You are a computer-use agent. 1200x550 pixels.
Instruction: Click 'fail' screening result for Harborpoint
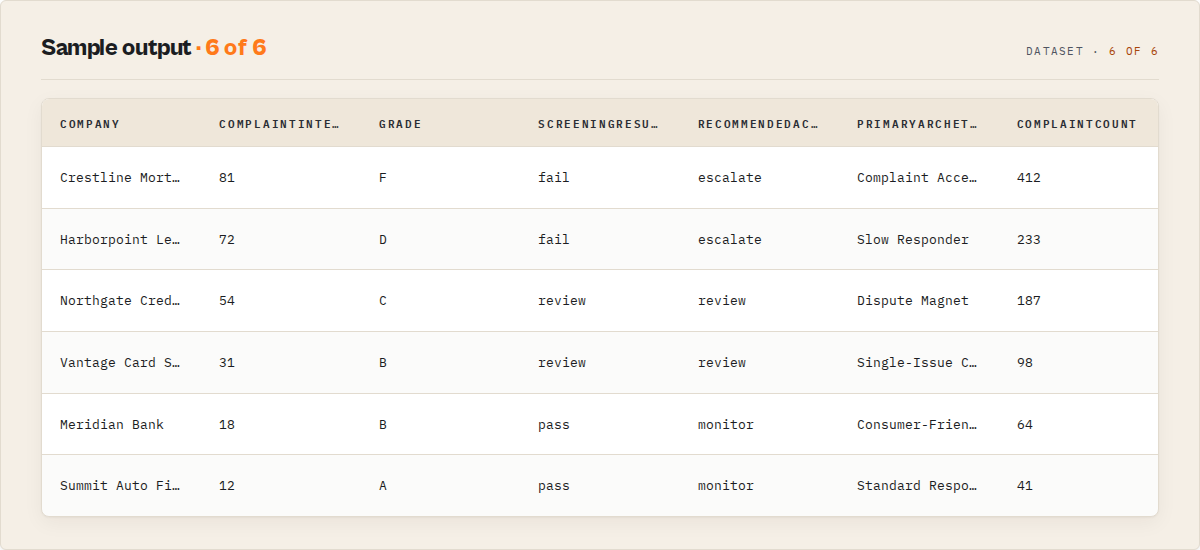click(x=554, y=240)
